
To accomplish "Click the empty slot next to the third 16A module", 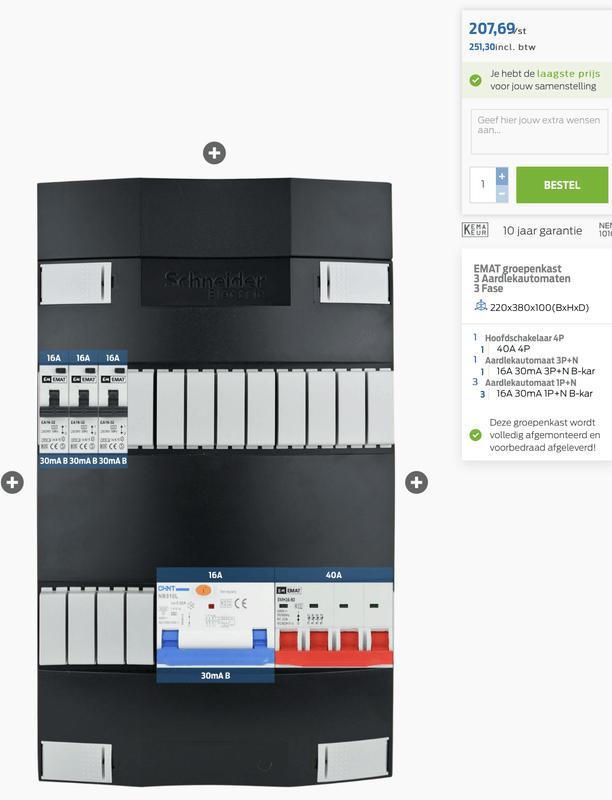I will [141, 409].
